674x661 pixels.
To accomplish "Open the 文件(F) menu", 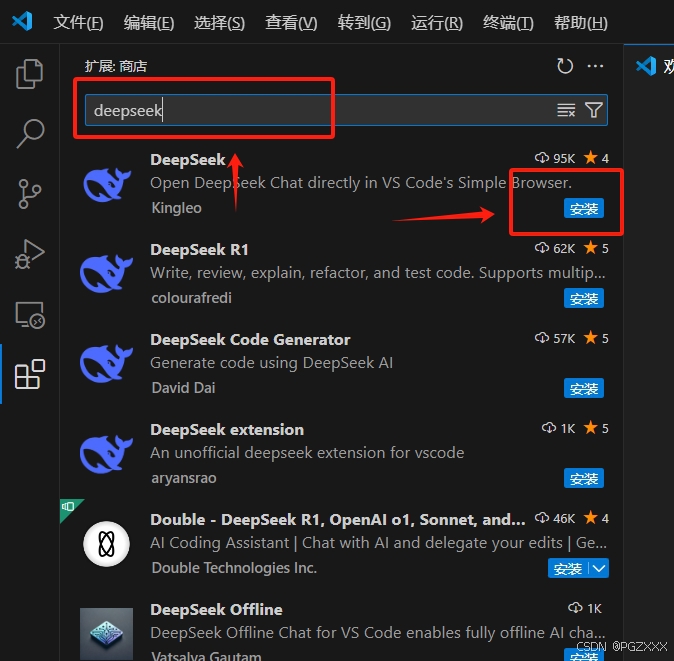I will point(78,22).
